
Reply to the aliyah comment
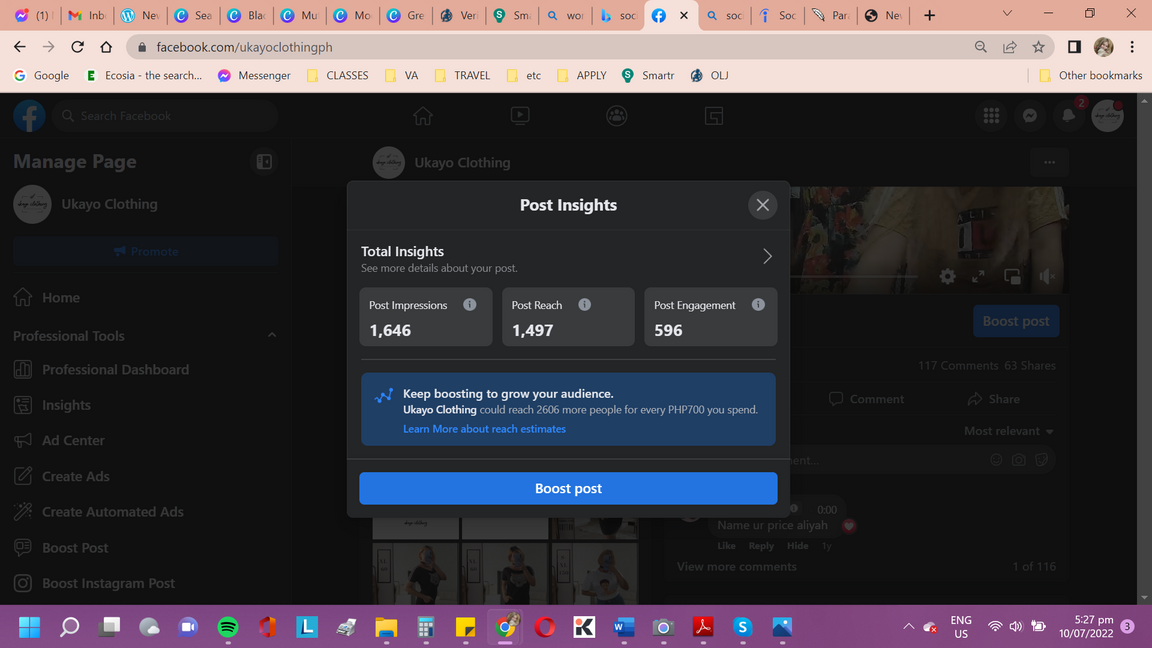(x=761, y=546)
